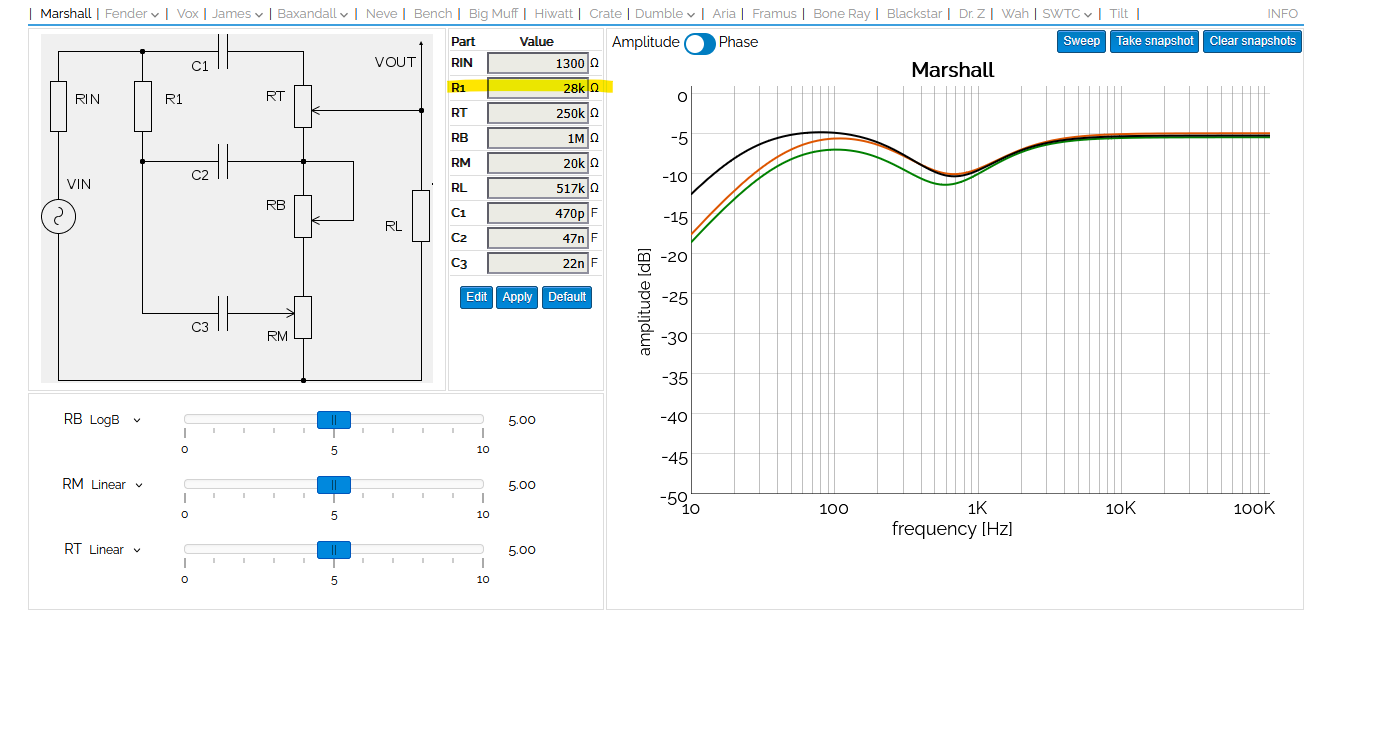This screenshot has height=734, width=1392.
Task: Click the Take snapshot button
Action: 1154,41
